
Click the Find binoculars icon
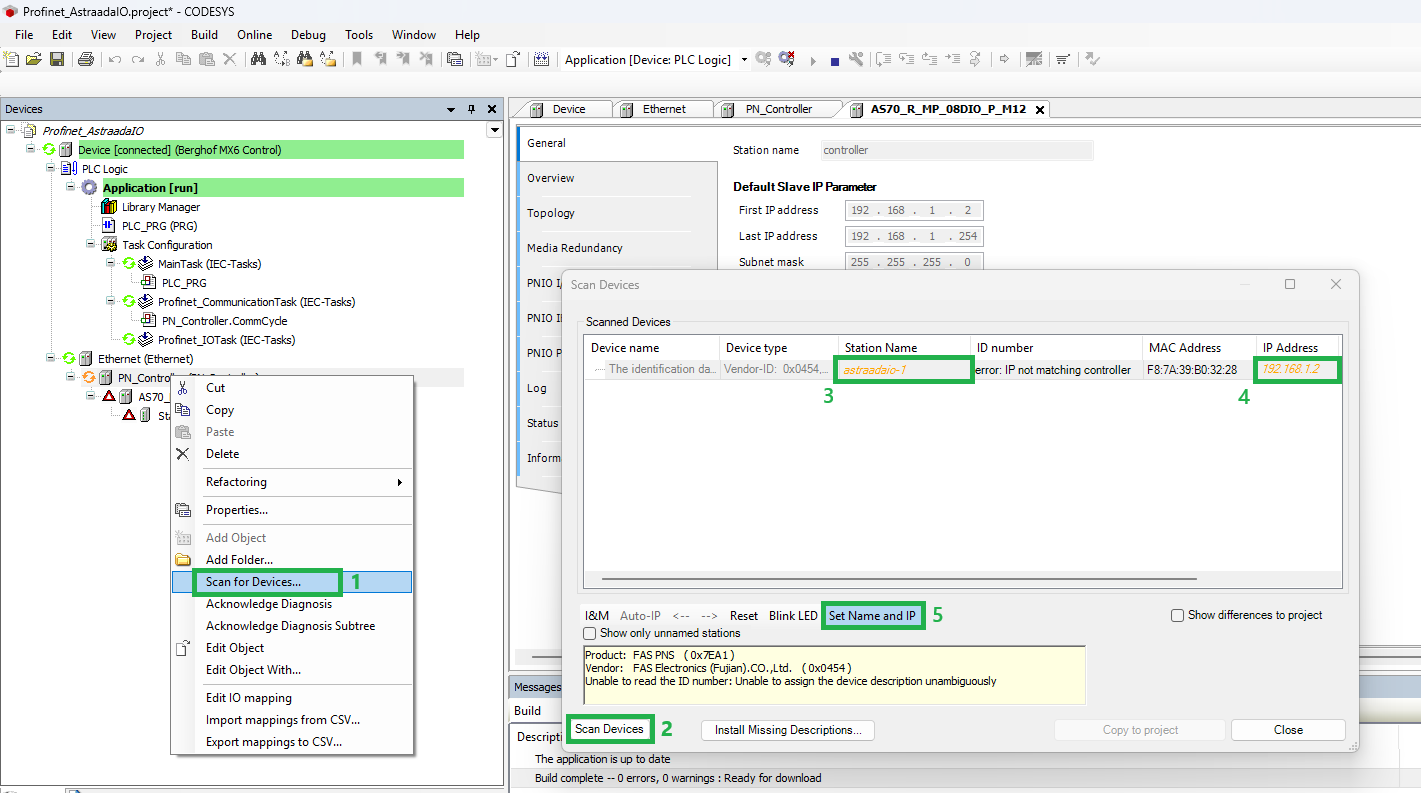pyautogui.click(x=258, y=59)
